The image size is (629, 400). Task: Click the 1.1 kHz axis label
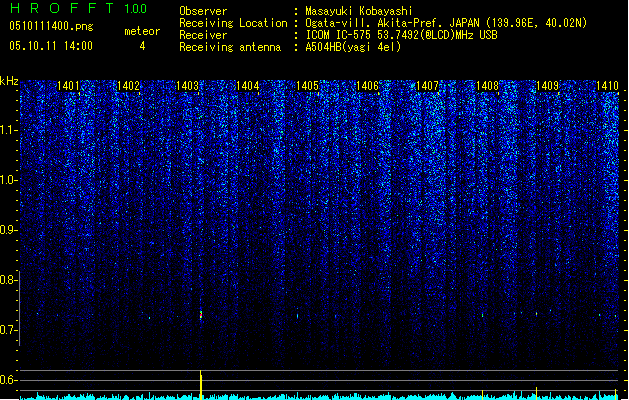click(x=7, y=130)
